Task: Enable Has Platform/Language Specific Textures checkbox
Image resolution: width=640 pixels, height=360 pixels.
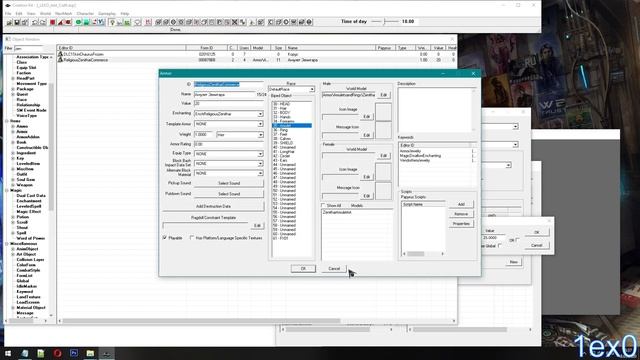Action: pos(192,238)
